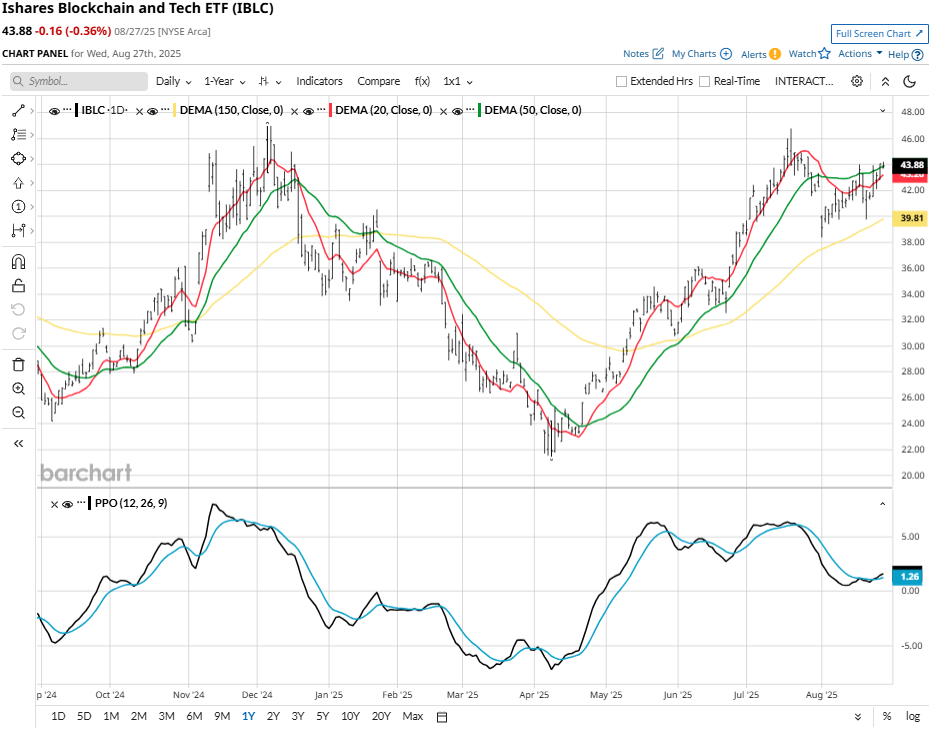Zoom in on the chart
This screenshot has width=949, height=737.
coord(18,388)
